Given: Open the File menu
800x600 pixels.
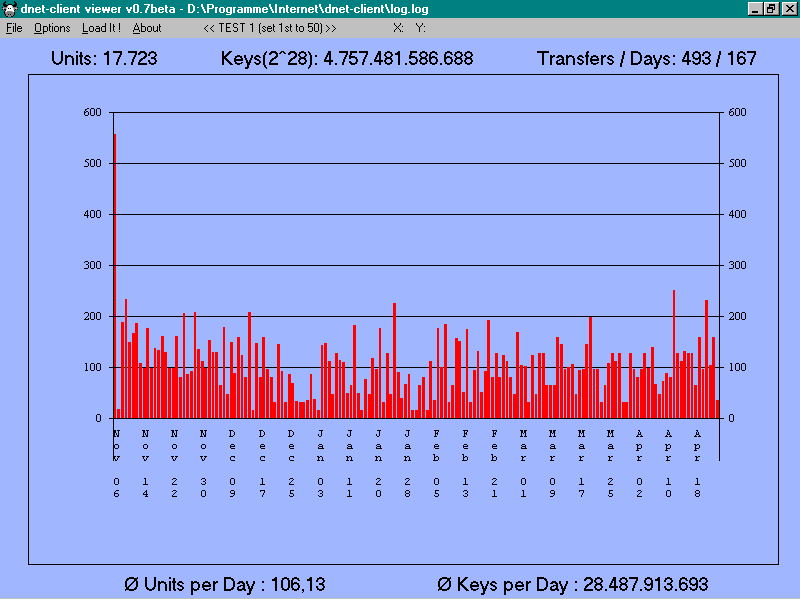Looking at the screenshot, I should 14,28.
